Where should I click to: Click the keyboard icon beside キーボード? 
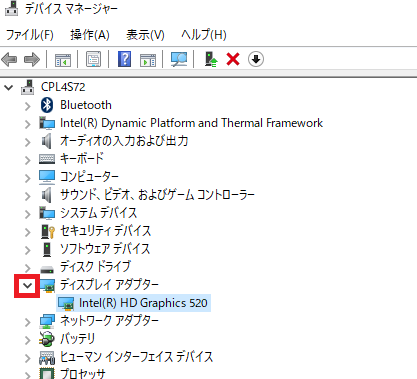[x=47, y=159]
